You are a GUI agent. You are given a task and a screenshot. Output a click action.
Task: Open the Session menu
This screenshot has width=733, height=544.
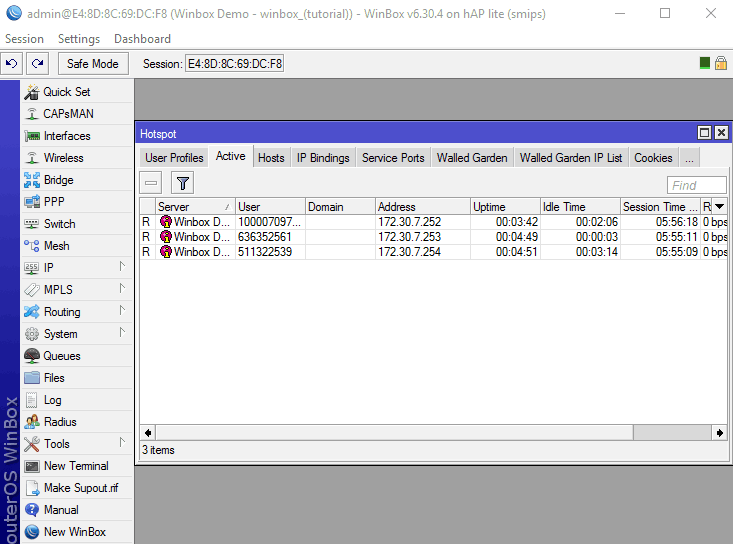24,39
